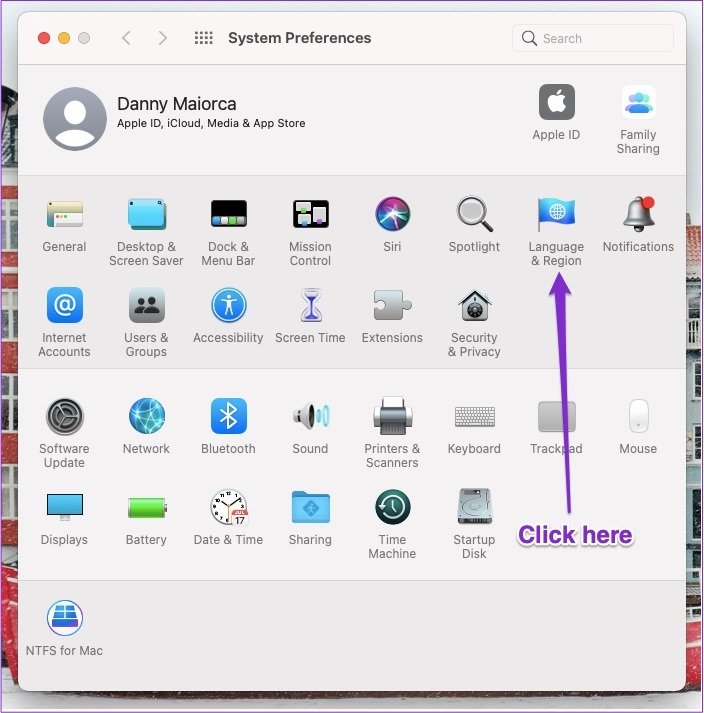Click into the Search field

(593, 38)
